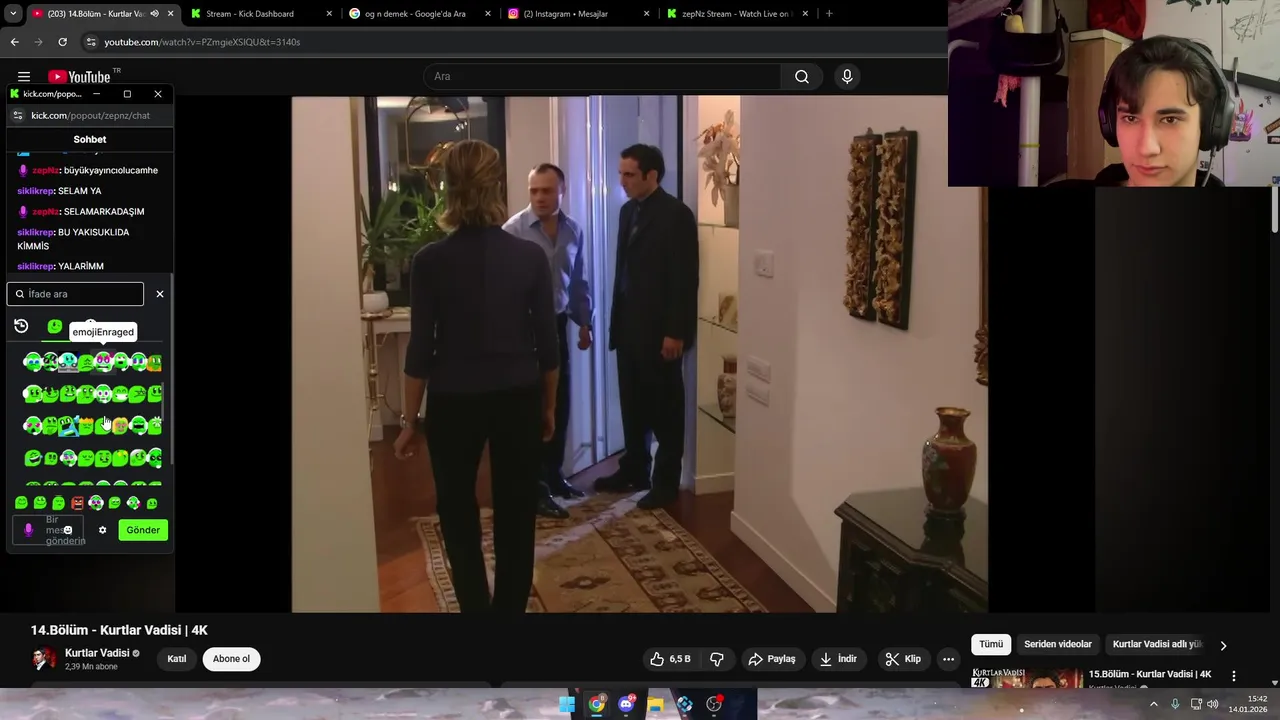Join the channel with the Katıl button
The width and height of the screenshot is (1280, 720).
coord(177,659)
